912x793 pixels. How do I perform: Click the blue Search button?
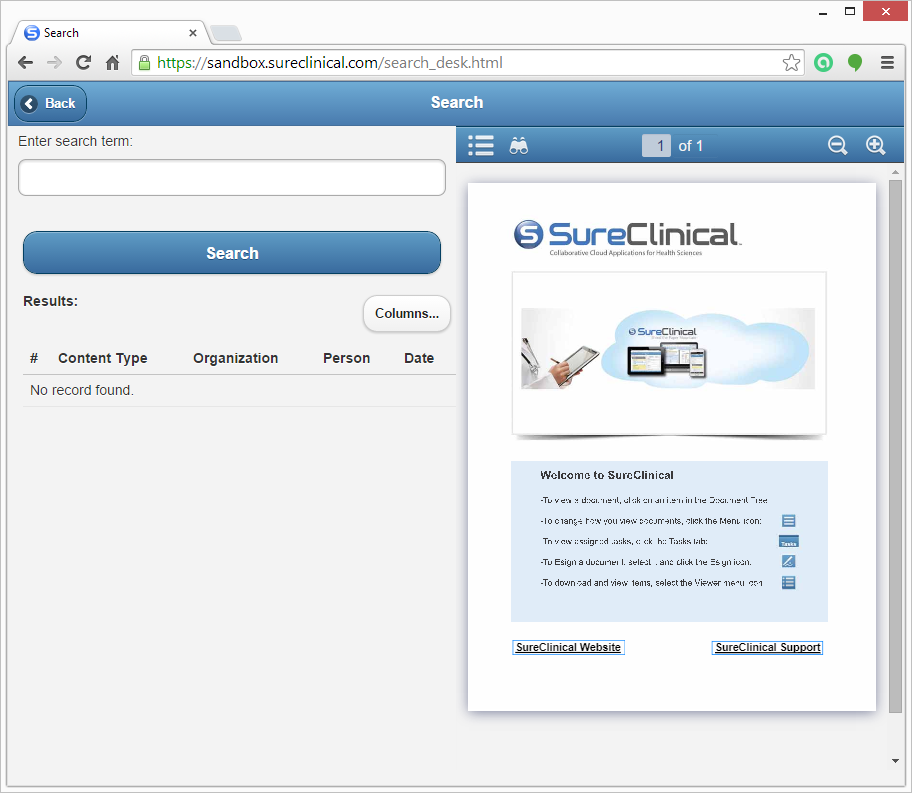point(232,253)
